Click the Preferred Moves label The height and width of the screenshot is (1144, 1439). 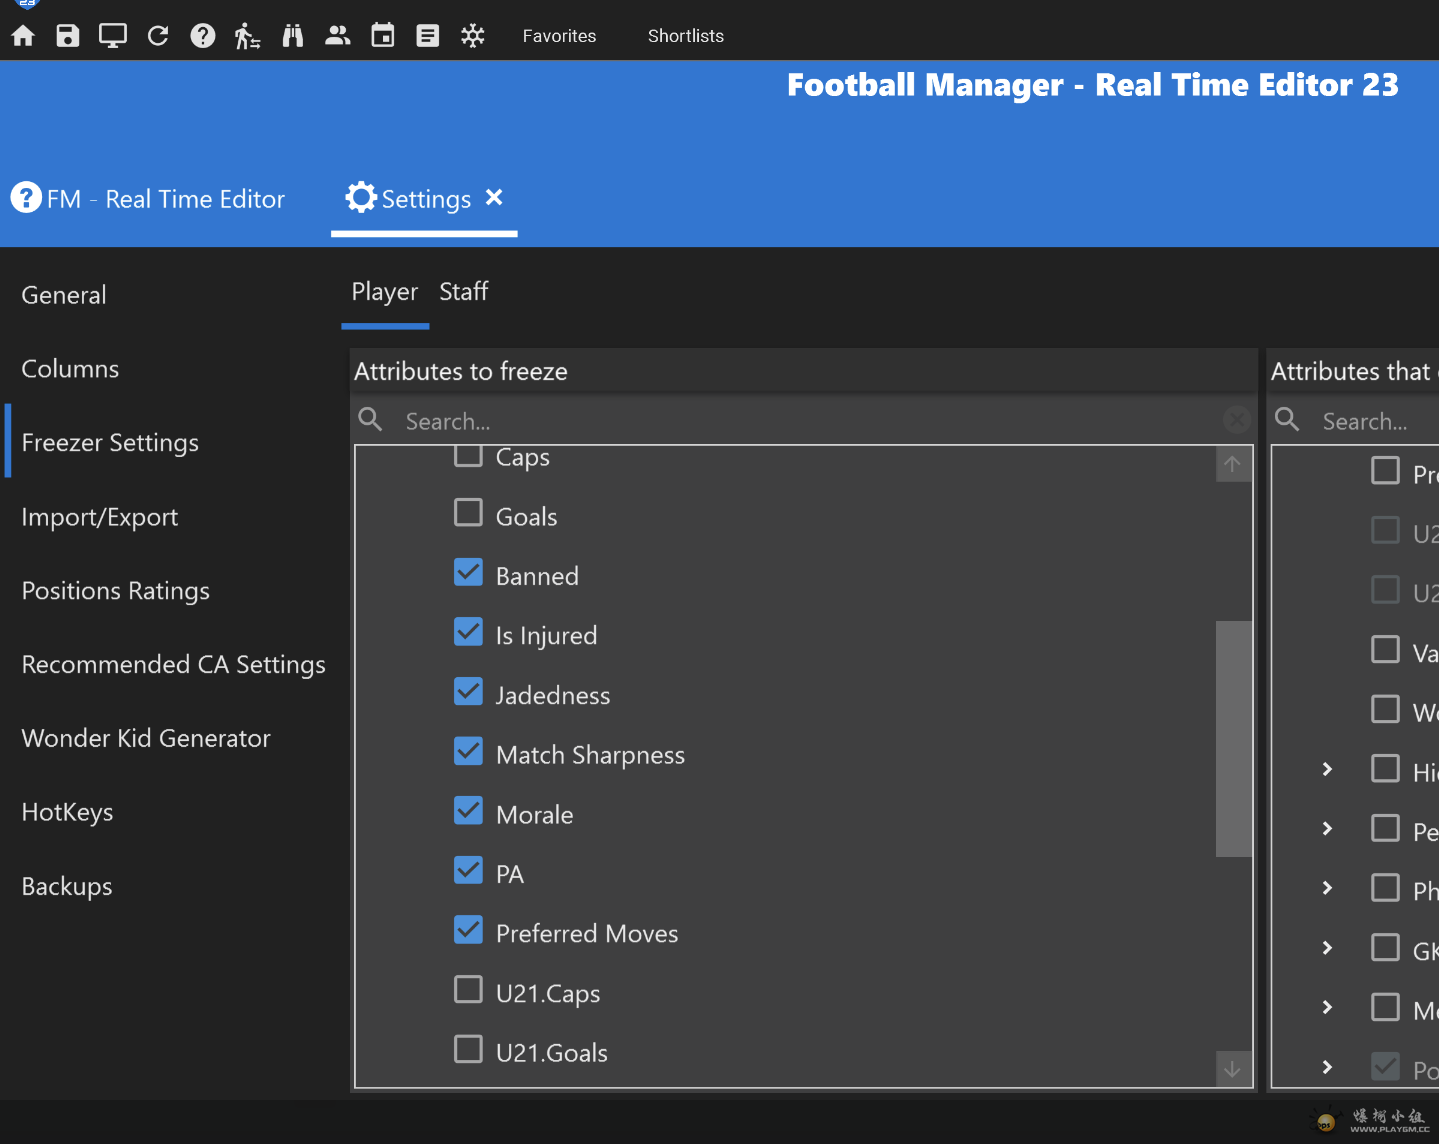587,934
